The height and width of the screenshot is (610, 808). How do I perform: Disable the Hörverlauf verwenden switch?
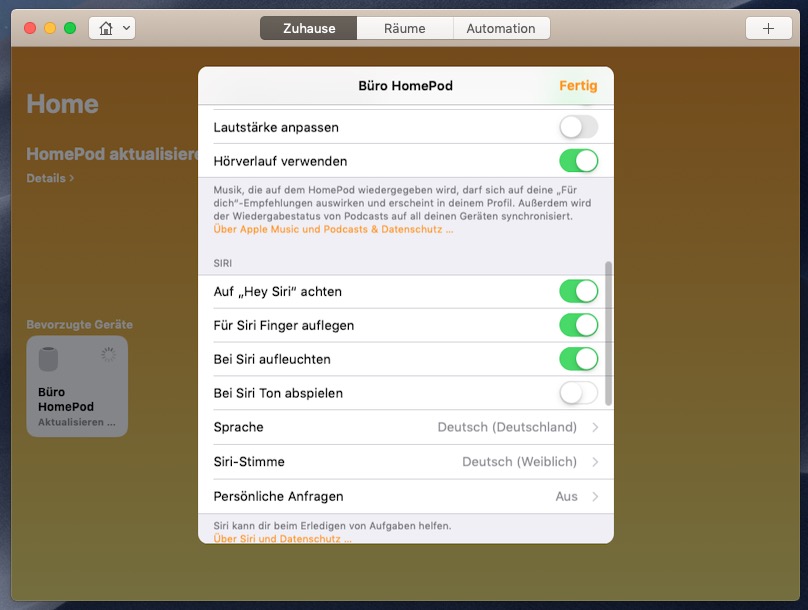pos(578,161)
